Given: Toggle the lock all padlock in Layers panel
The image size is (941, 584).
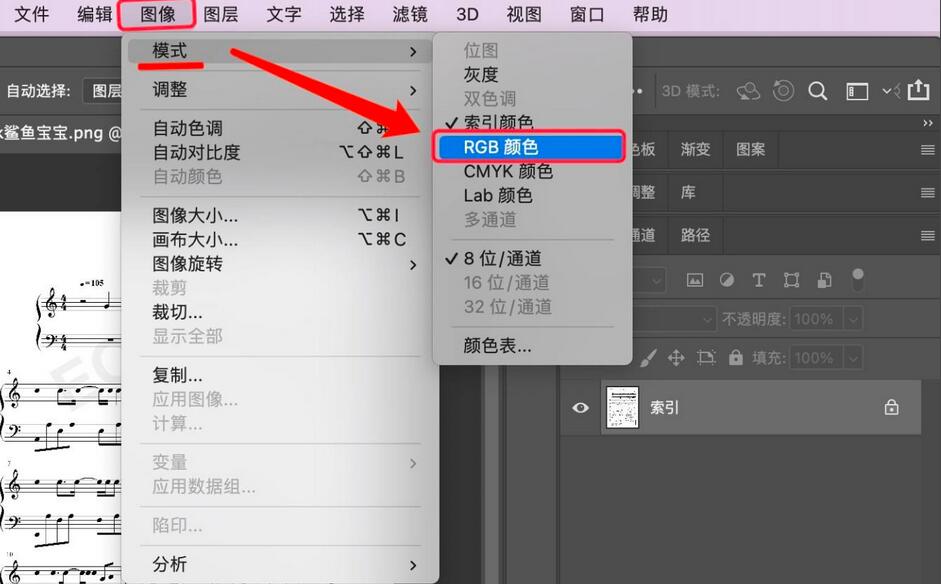Looking at the screenshot, I should tap(737, 358).
